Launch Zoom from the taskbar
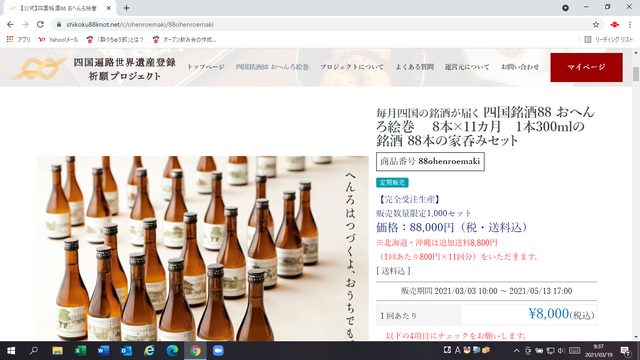Image resolution: width=640 pixels, height=360 pixels. tap(218, 351)
